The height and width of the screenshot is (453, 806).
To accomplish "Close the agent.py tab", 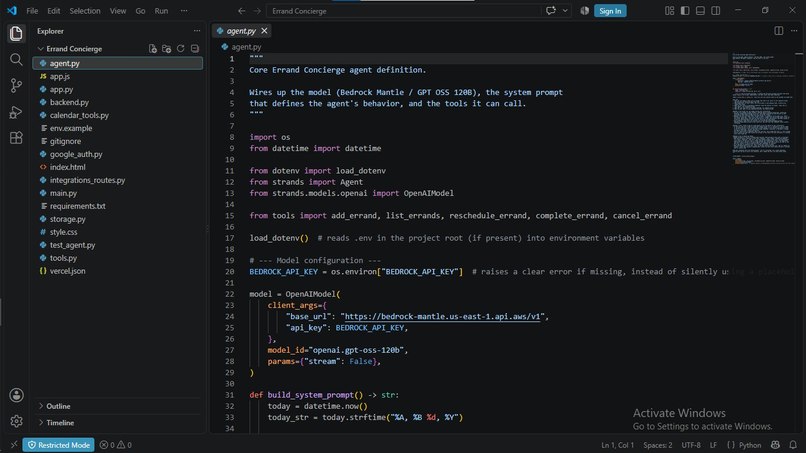I will (264, 31).
